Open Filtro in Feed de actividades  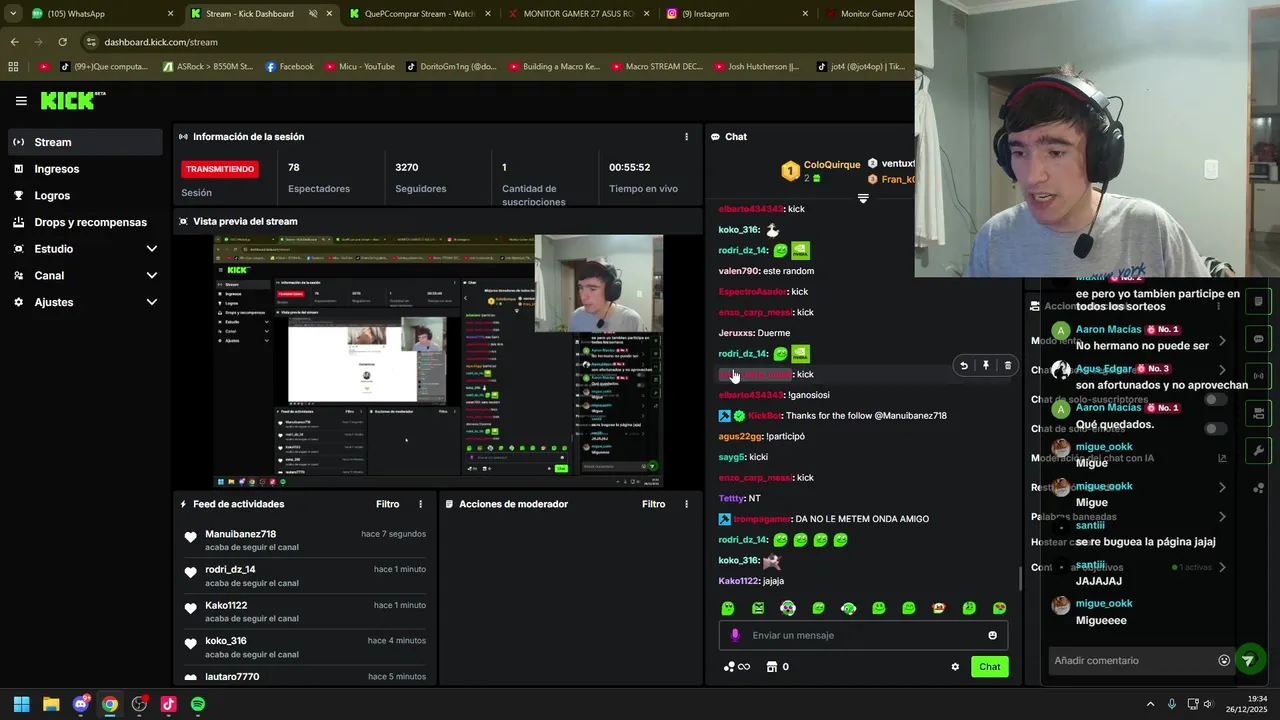pos(387,504)
